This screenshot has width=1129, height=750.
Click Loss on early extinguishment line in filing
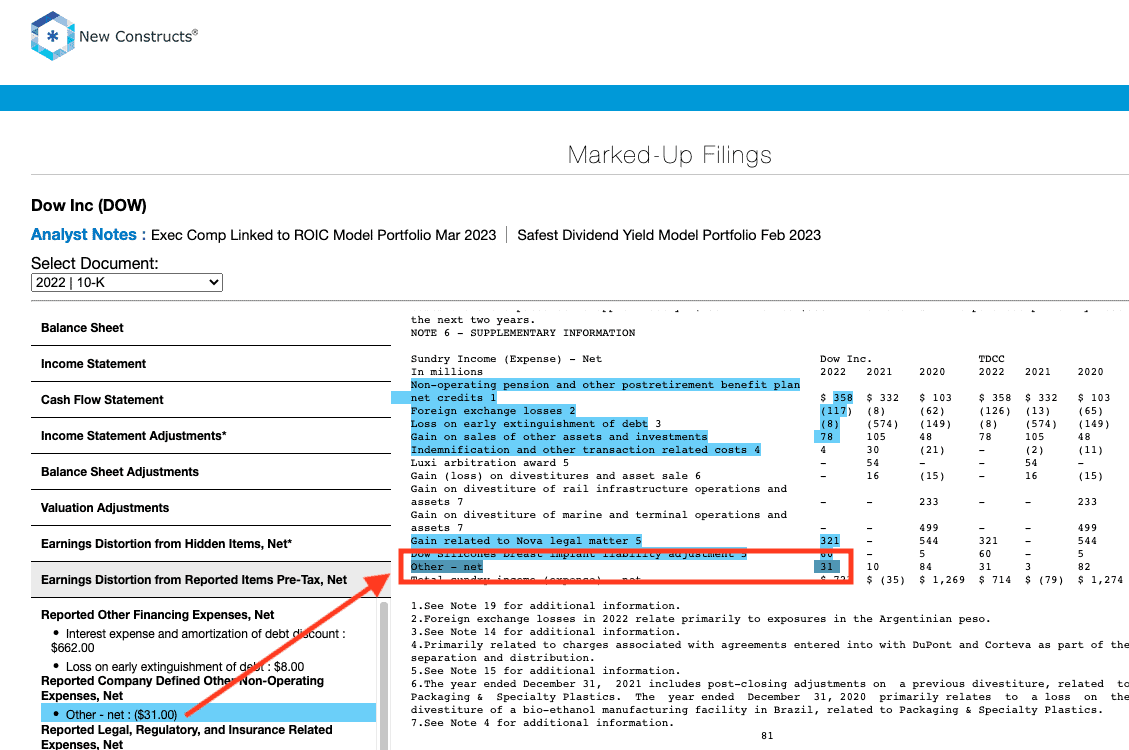click(x=529, y=424)
